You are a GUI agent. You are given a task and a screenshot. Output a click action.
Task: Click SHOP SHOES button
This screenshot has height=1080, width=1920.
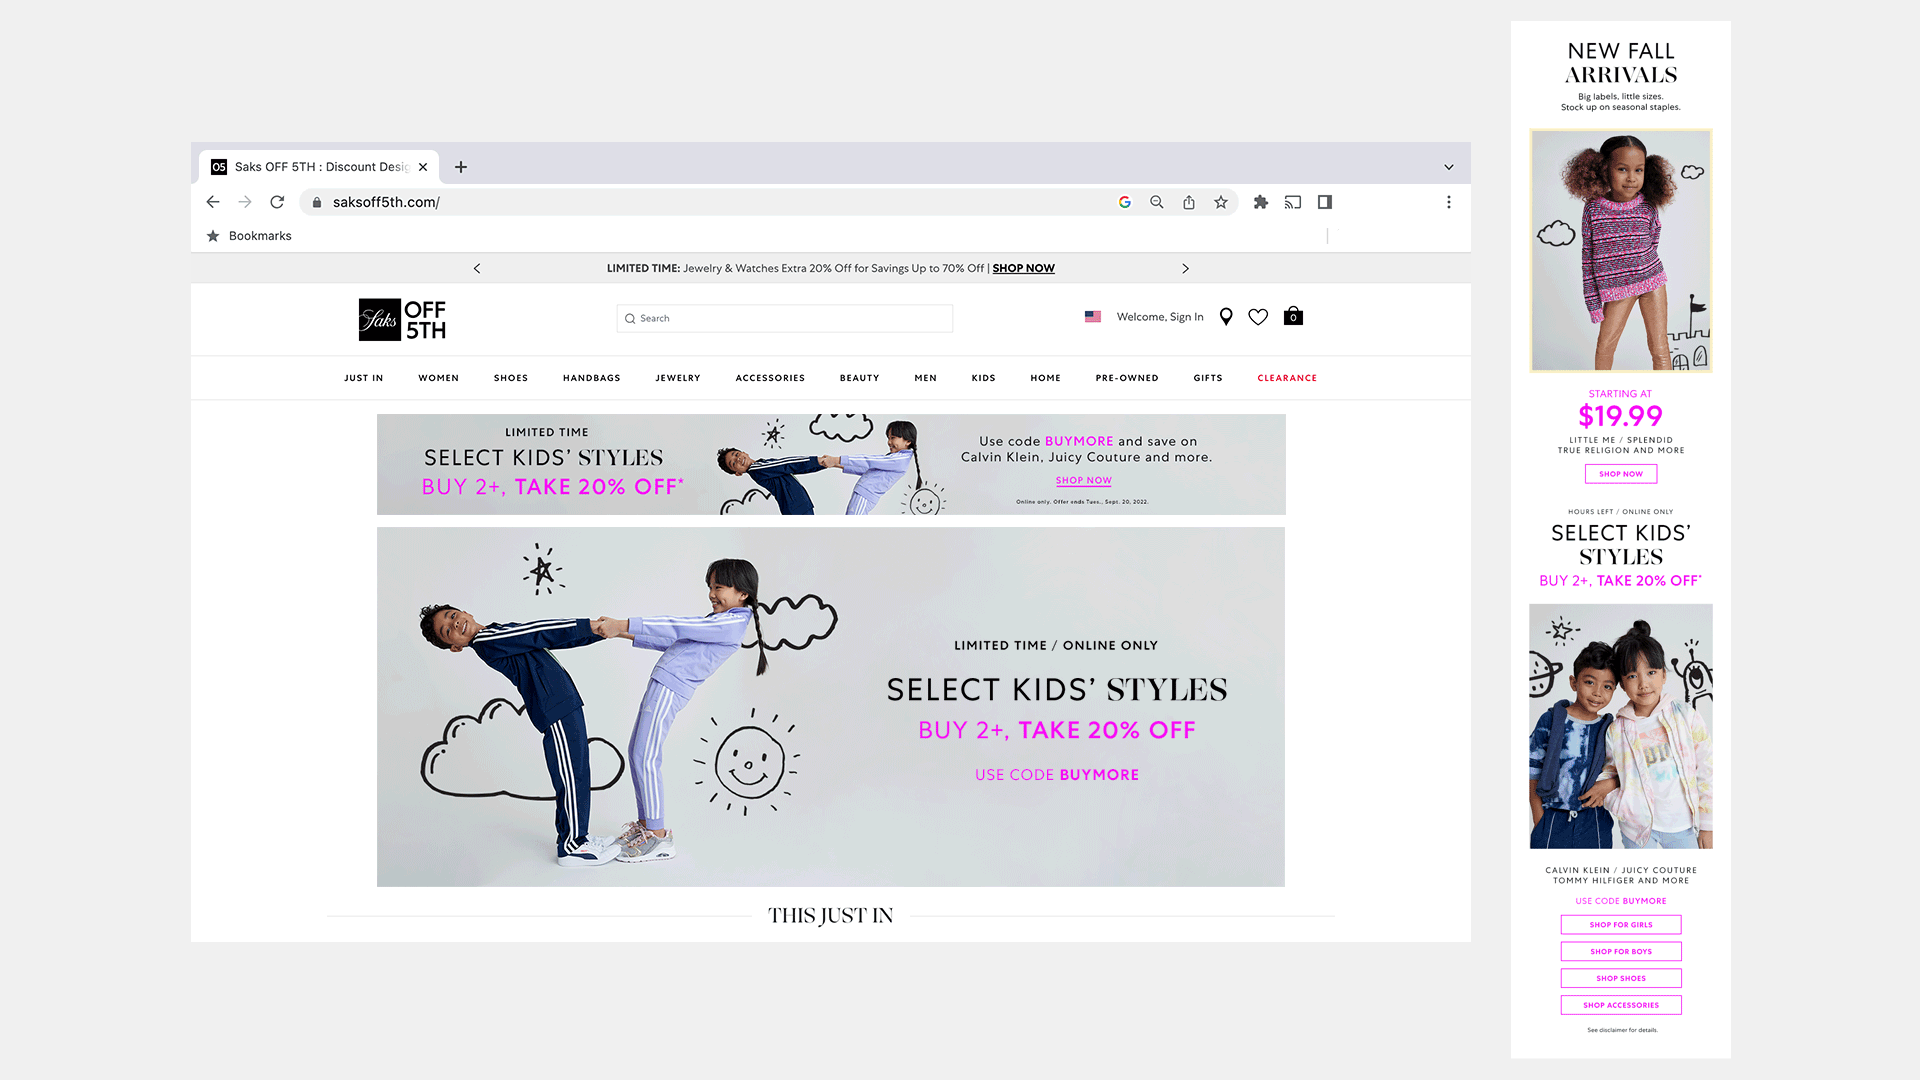pos(1621,979)
